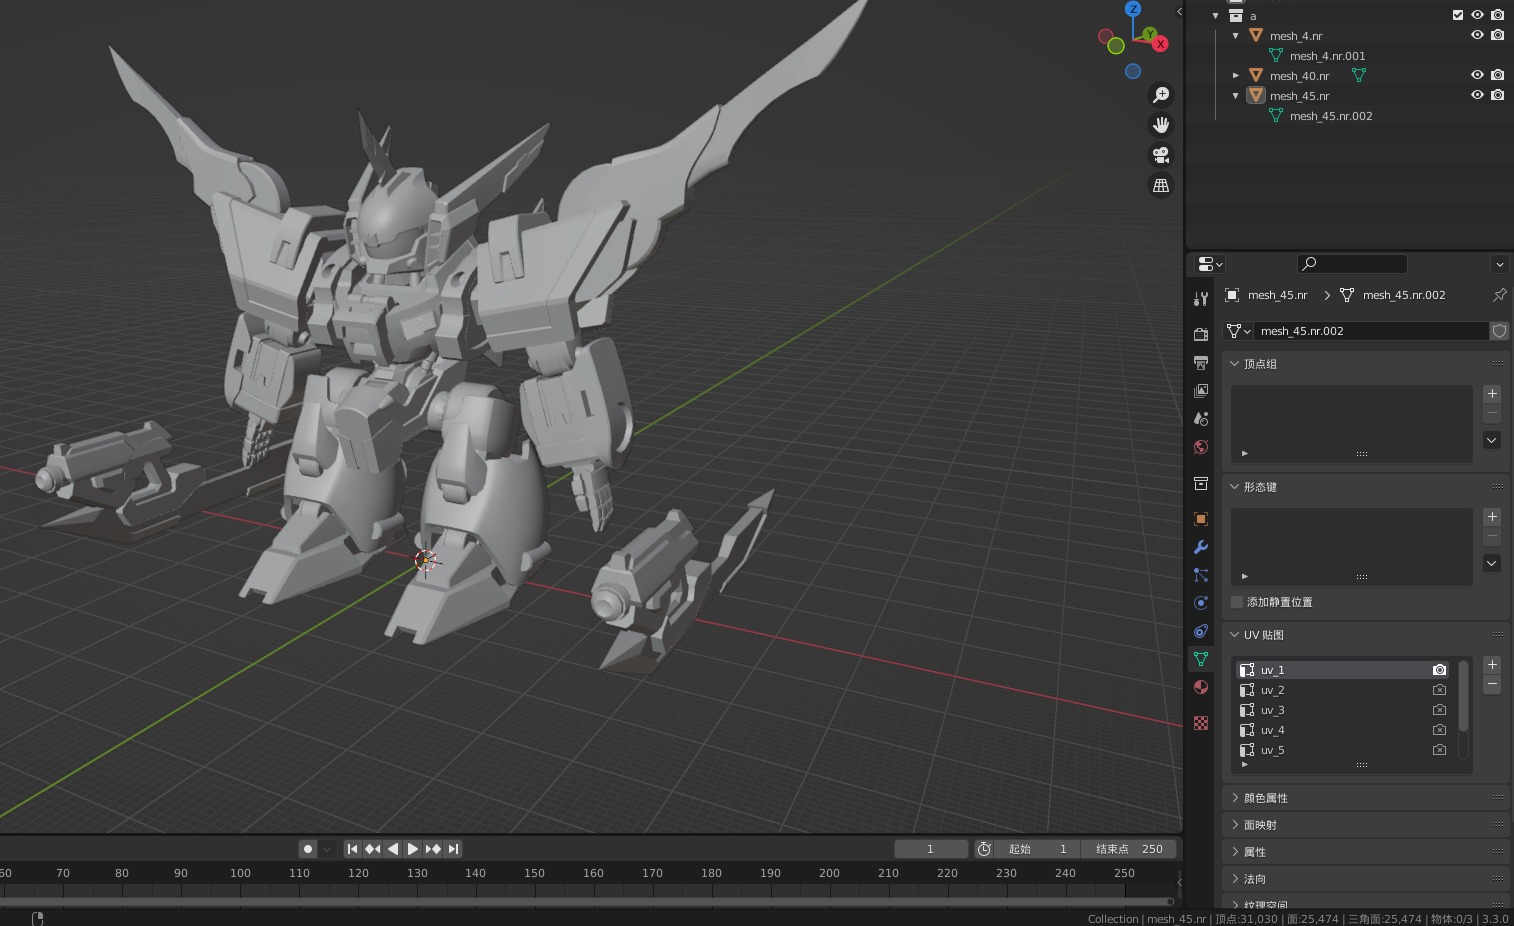This screenshot has width=1514, height=926.
Task: Open Tool properties tab
Action: [1201, 298]
